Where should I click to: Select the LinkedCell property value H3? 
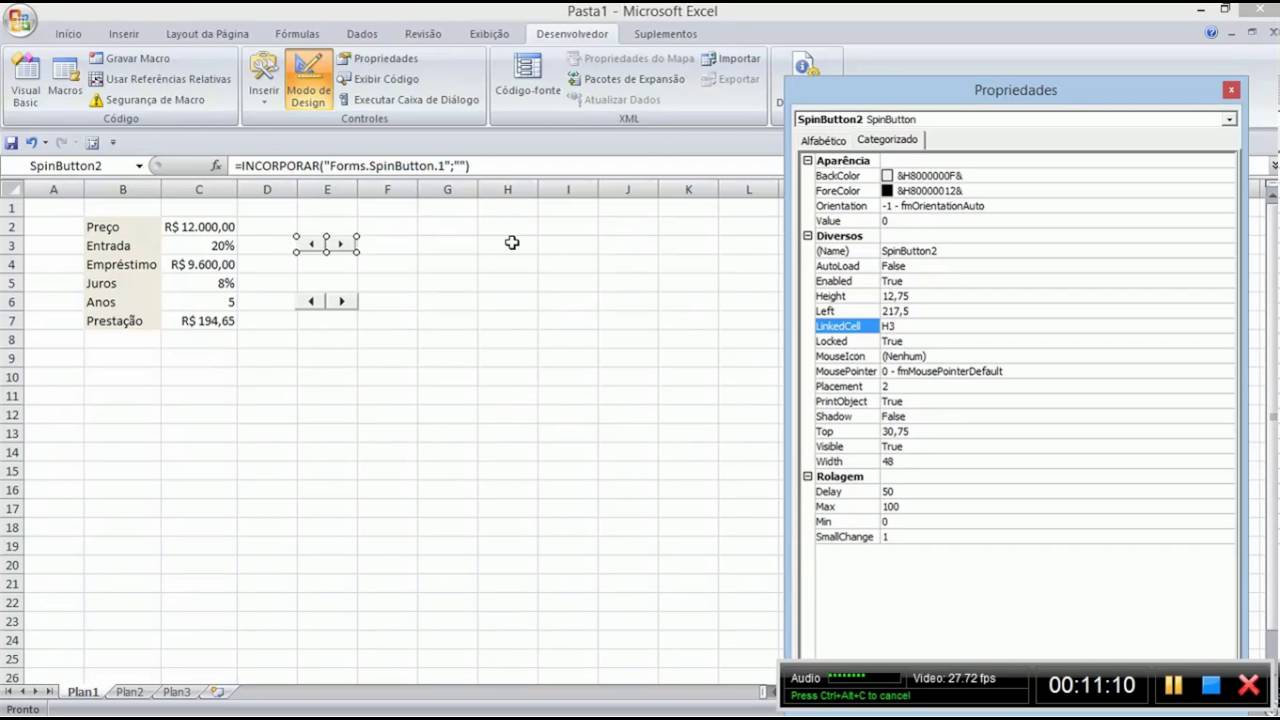[1058, 326]
